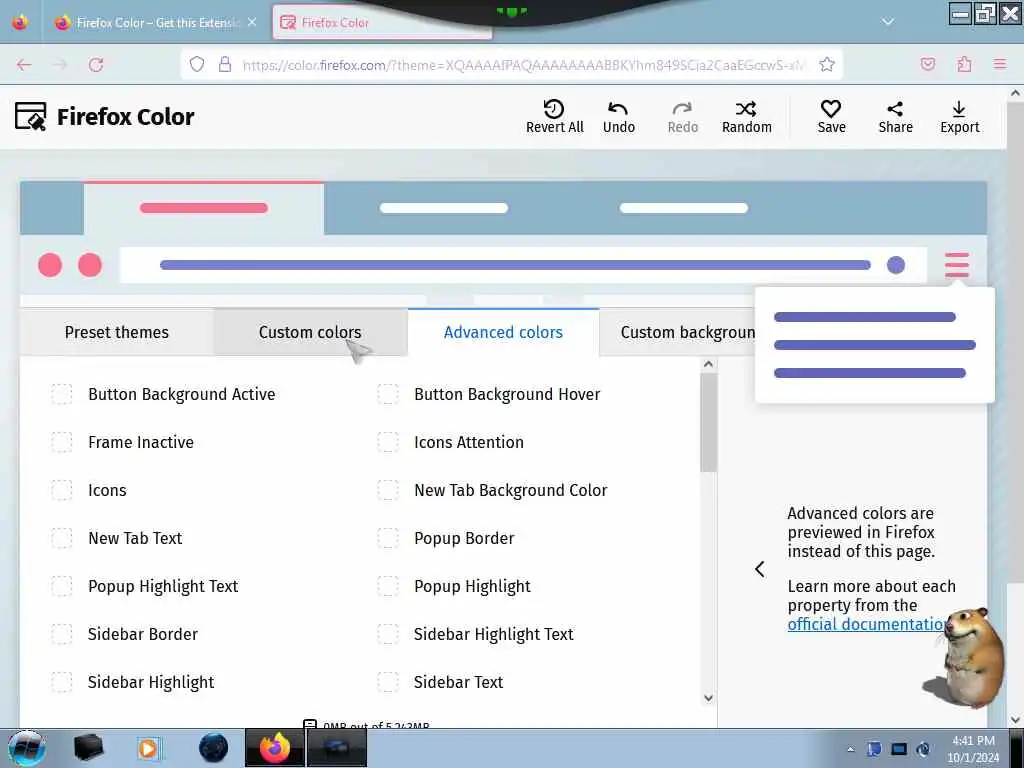The image size is (1024, 768).
Task: Close the 'Get this Extension' tab
Action: 252,22
